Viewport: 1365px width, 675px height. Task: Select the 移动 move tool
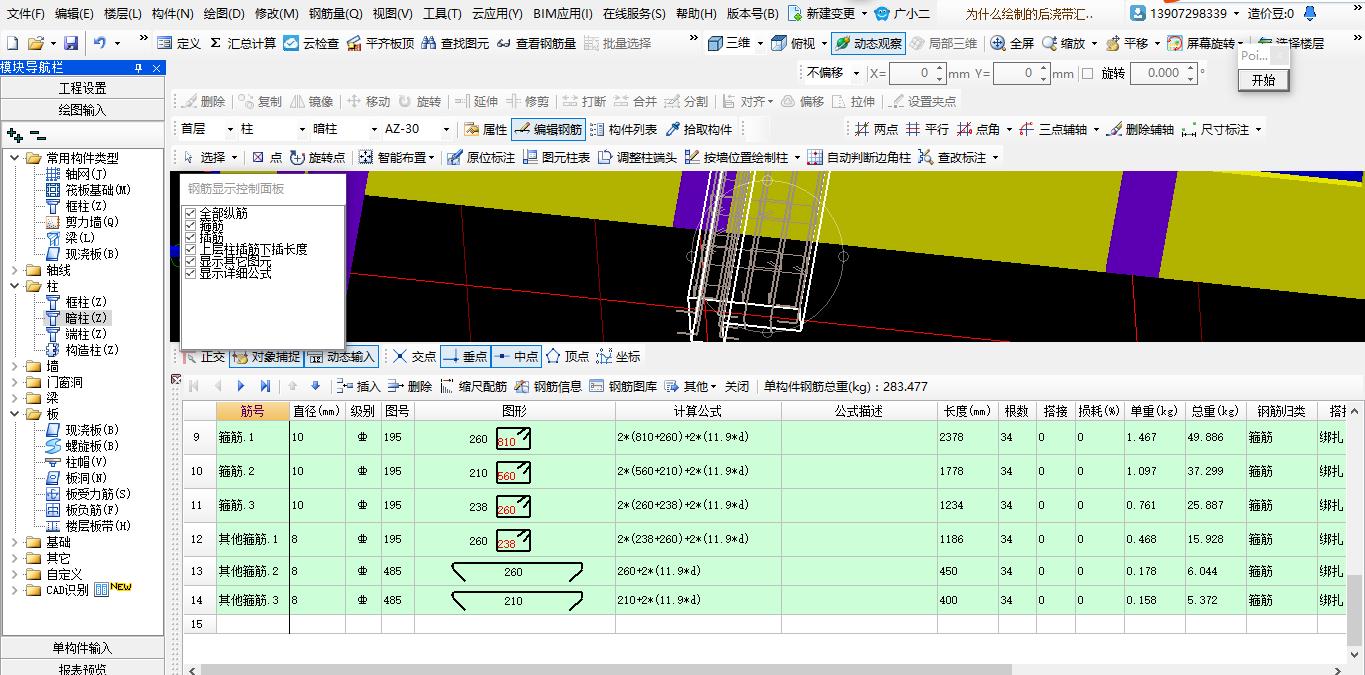pos(368,102)
